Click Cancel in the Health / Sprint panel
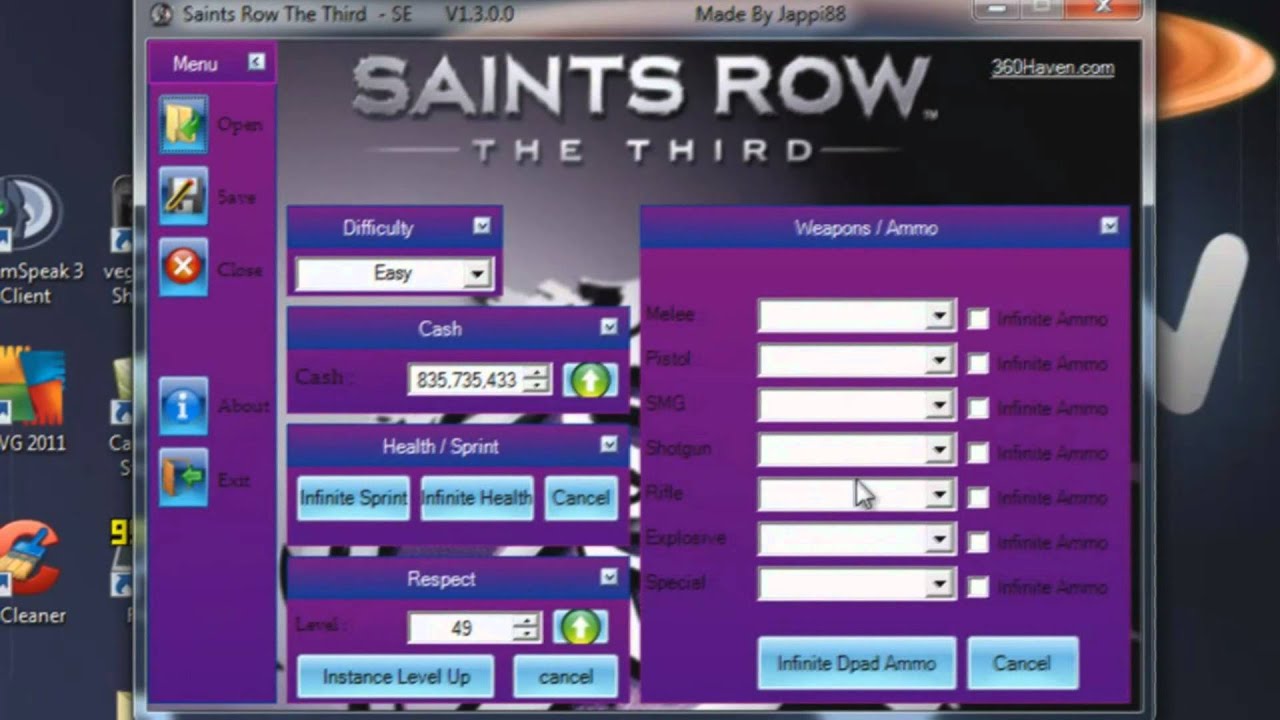The height and width of the screenshot is (720, 1280). click(x=581, y=498)
